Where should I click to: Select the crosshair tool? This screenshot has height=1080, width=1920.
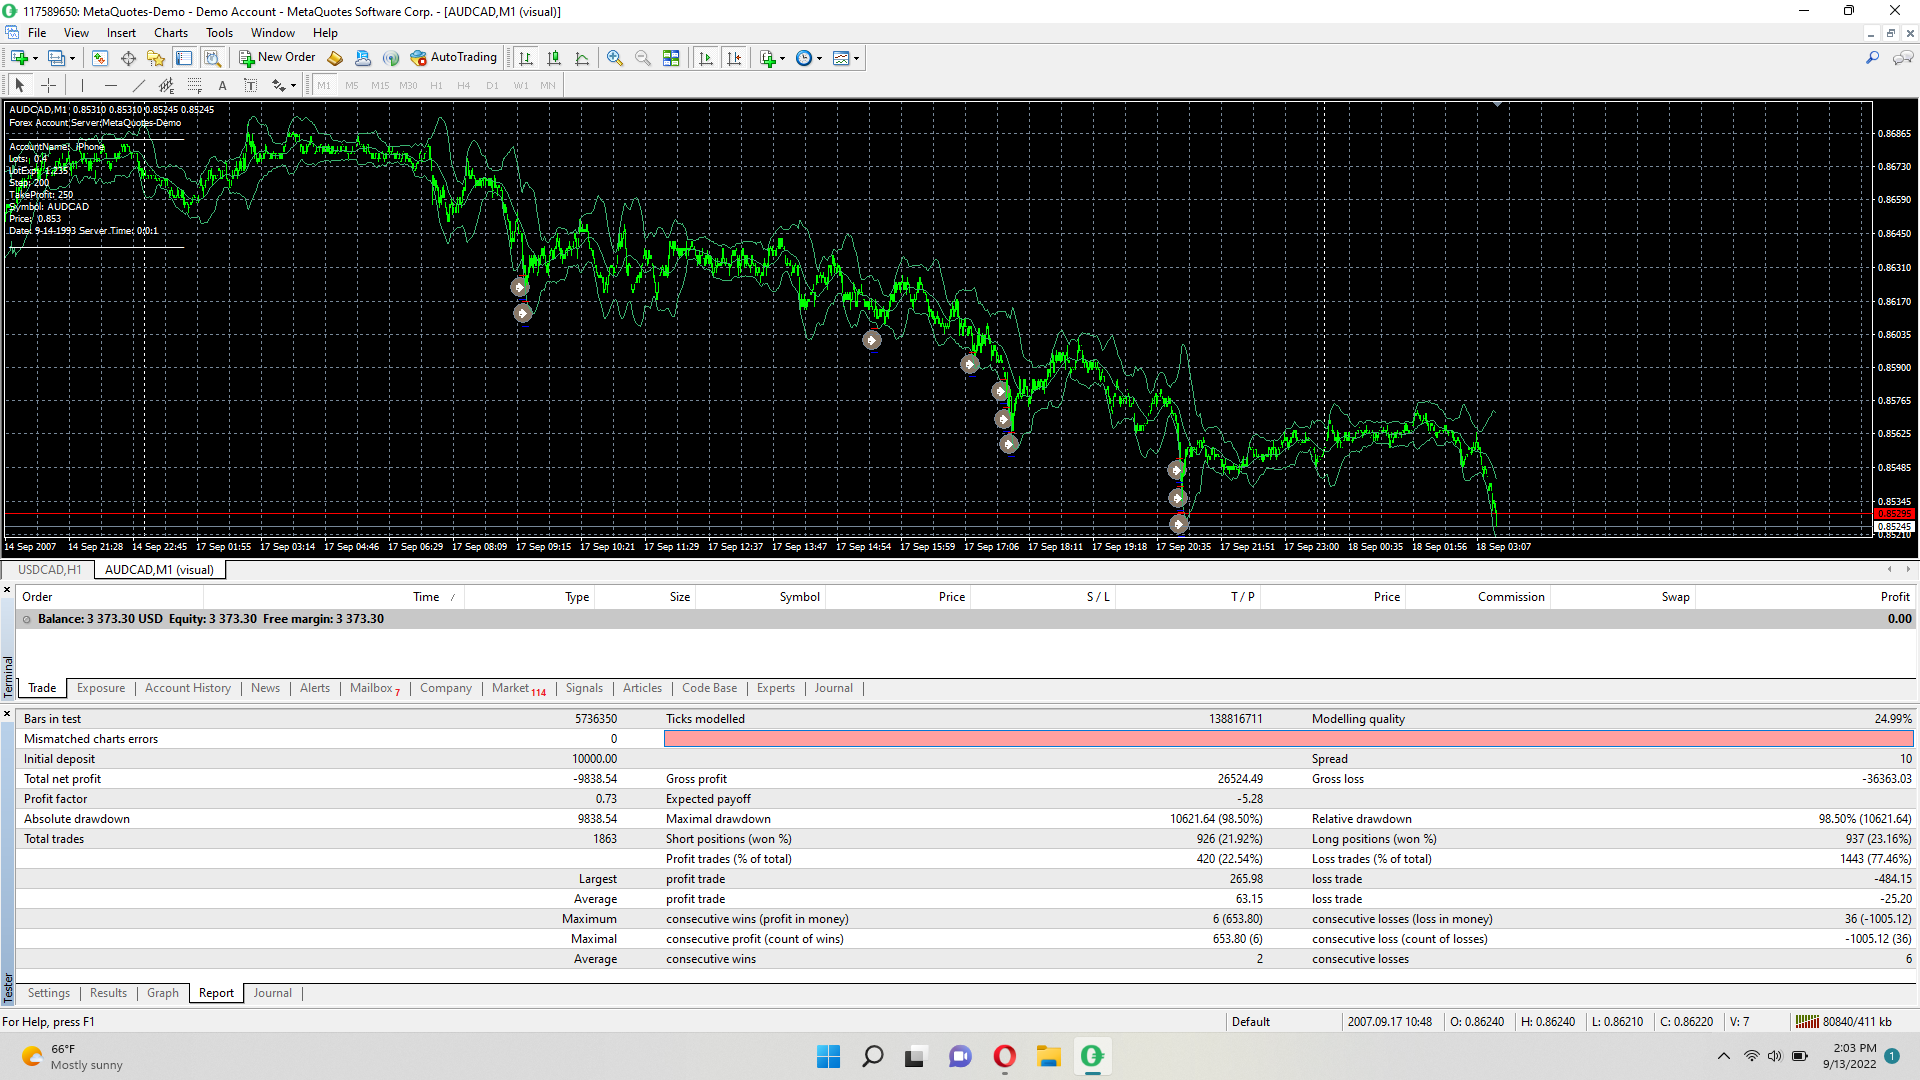click(48, 85)
